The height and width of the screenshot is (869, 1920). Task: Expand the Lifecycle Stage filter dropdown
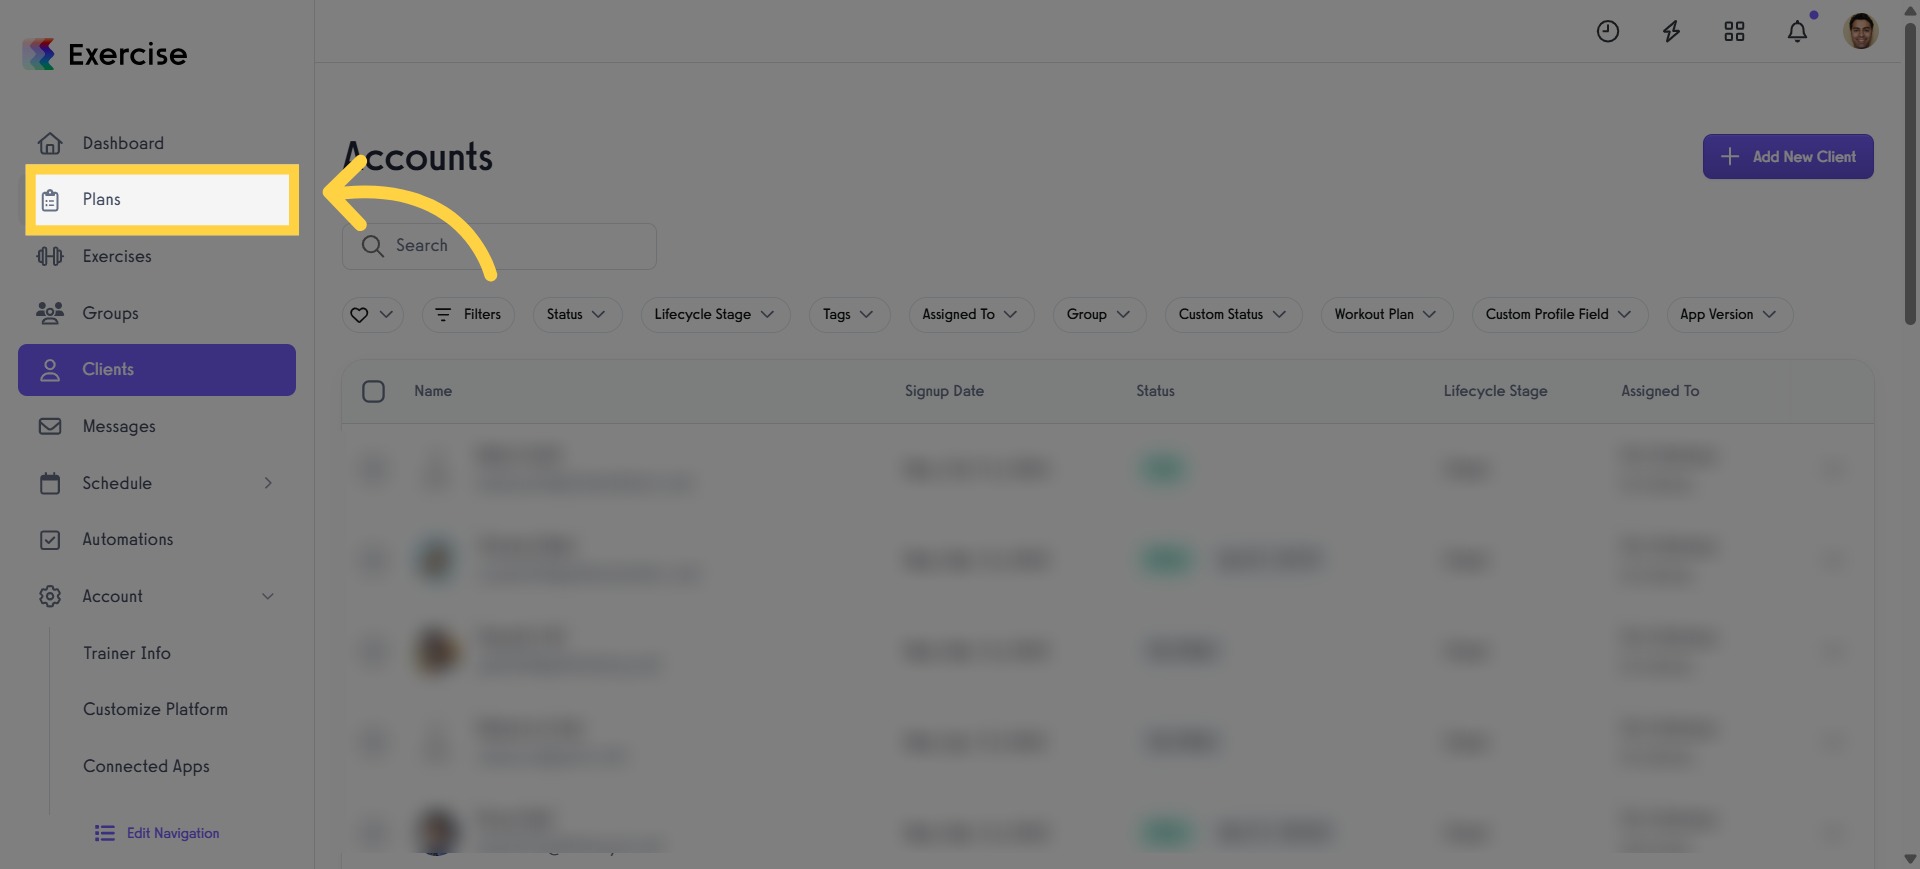click(715, 314)
